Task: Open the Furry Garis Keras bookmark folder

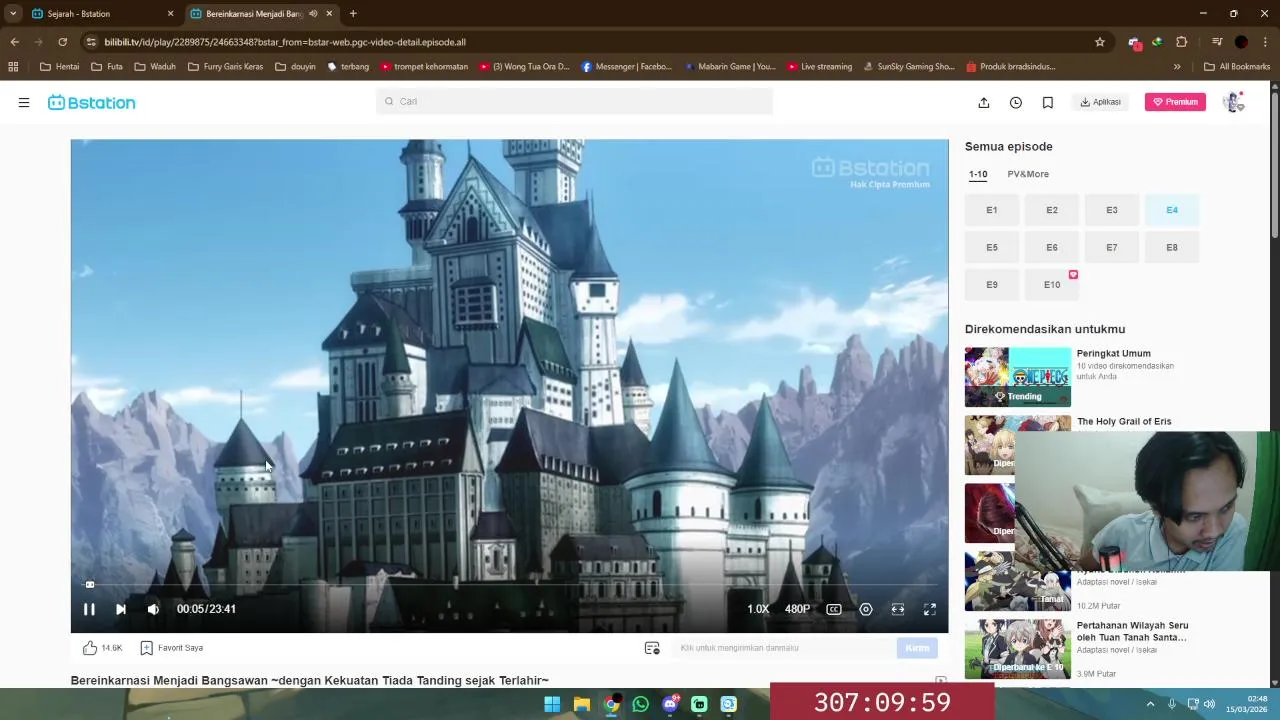Action: coord(225,67)
